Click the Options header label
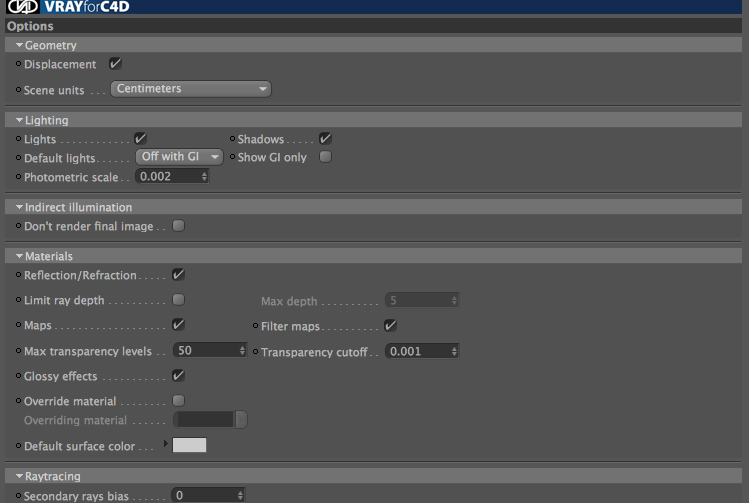Viewport: 749px width, 503px height. click(x=30, y=26)
